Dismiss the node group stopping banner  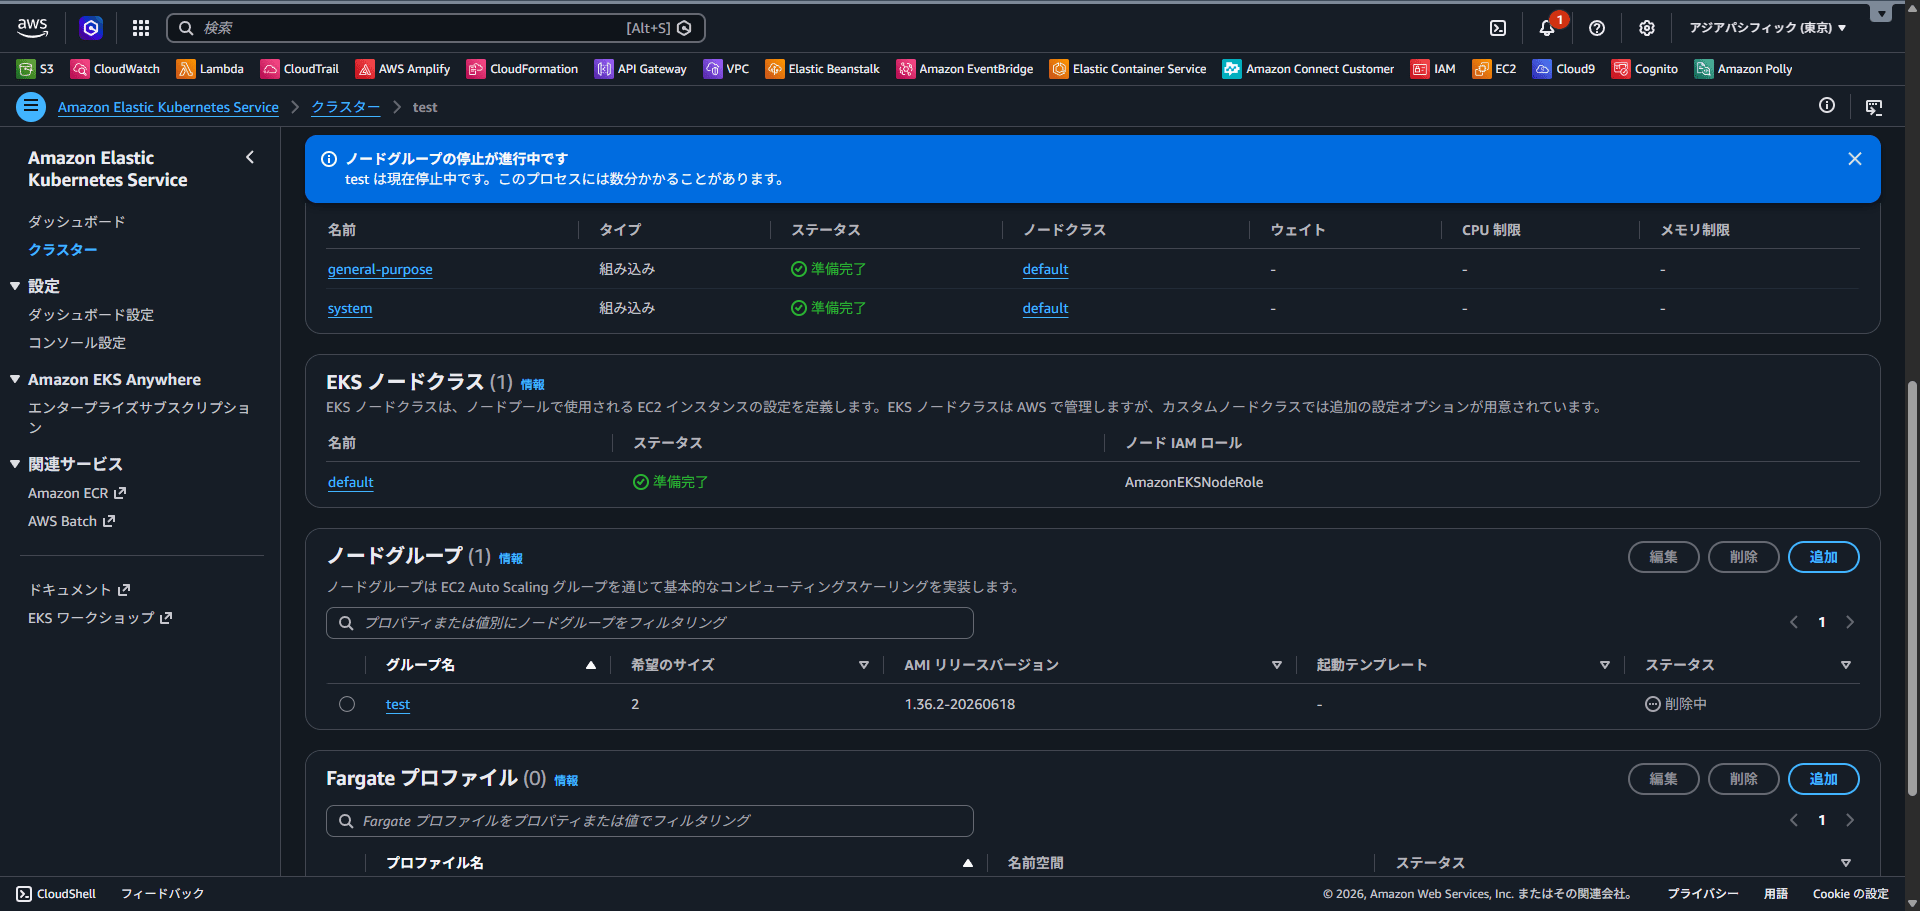[x=1855, y=159]
